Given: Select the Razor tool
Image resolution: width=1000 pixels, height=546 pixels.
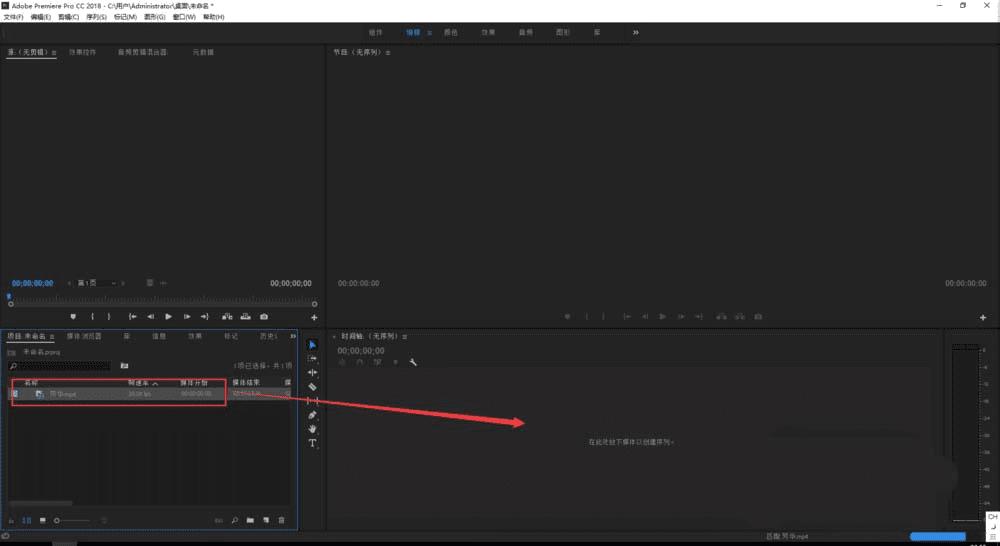Looking at the screenshot, I should pos(312,387).
